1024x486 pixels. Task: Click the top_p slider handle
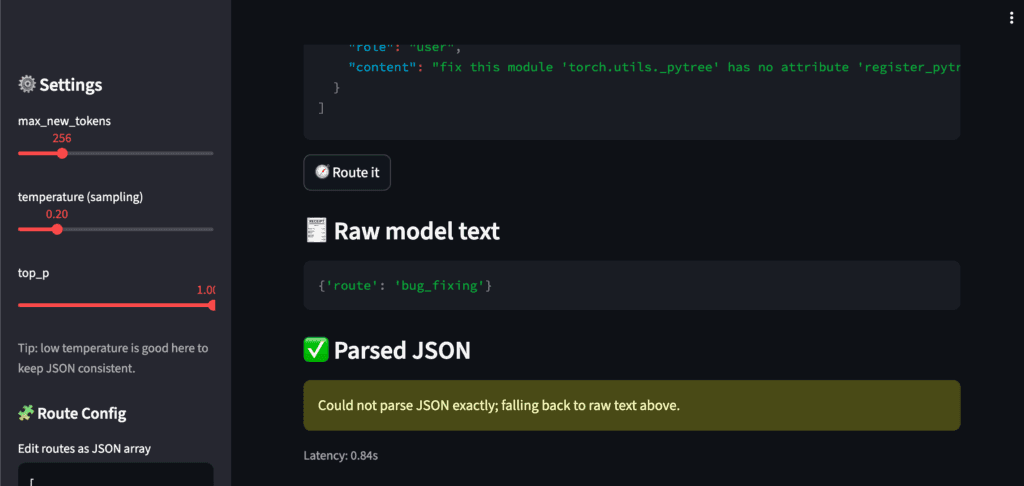click(x=212, y=305)
